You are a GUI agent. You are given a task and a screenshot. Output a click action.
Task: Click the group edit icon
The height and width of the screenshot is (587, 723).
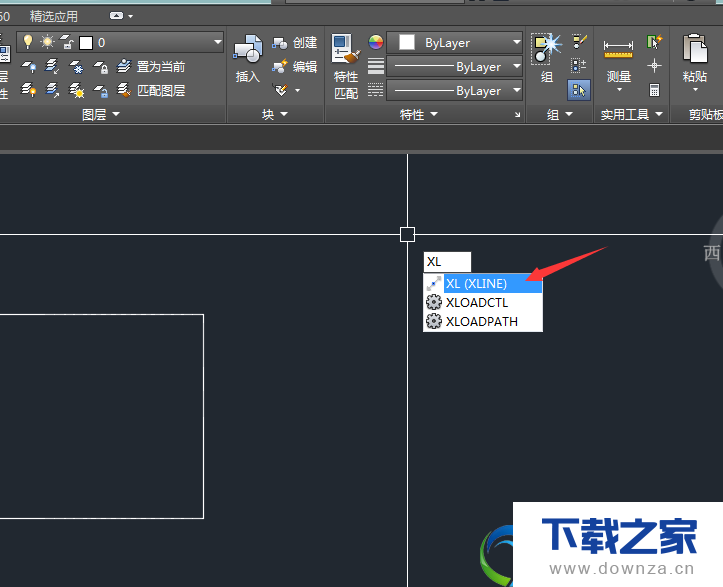tap(579, 42)
